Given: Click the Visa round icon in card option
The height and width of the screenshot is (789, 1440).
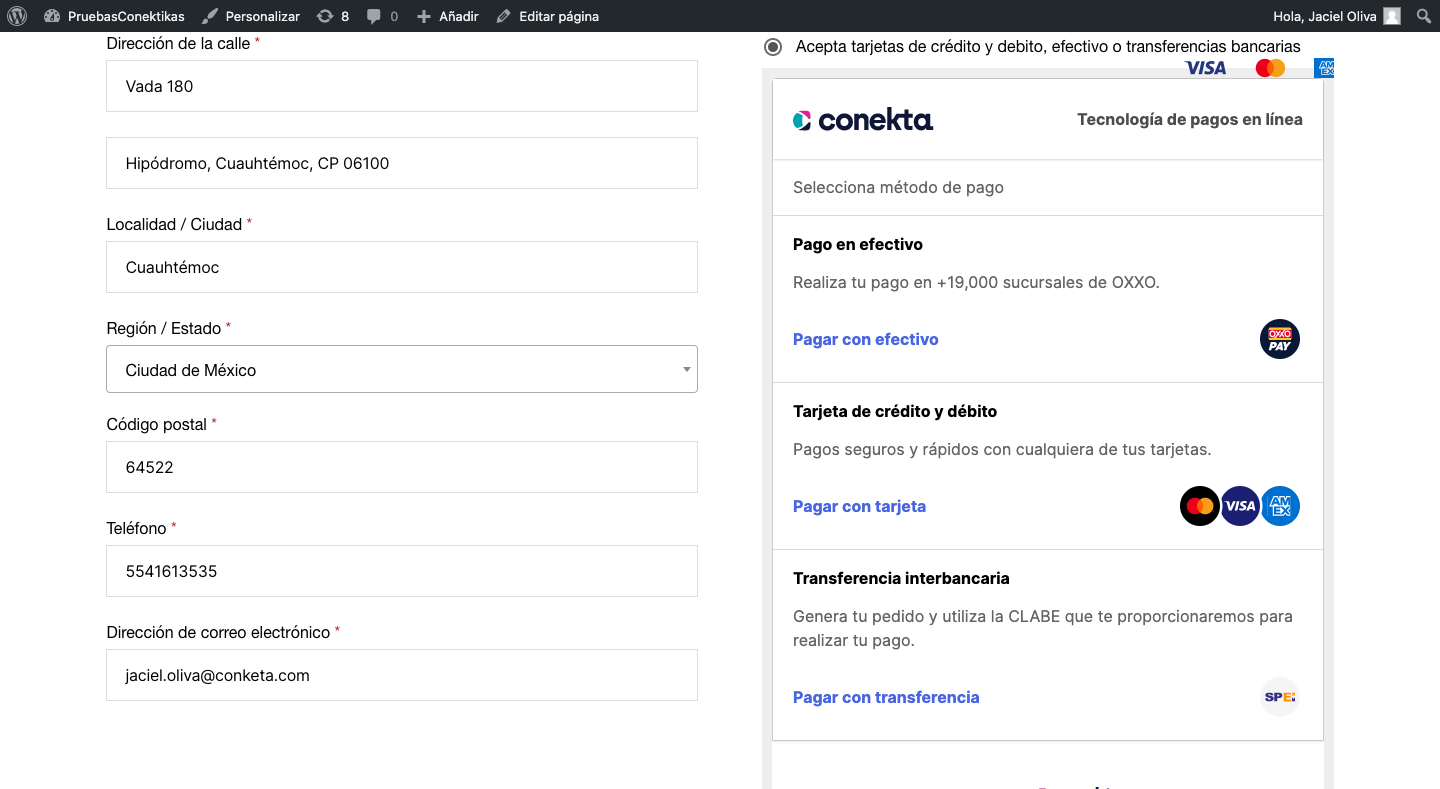Looking at the screenshot, I should pos(1240,506).
